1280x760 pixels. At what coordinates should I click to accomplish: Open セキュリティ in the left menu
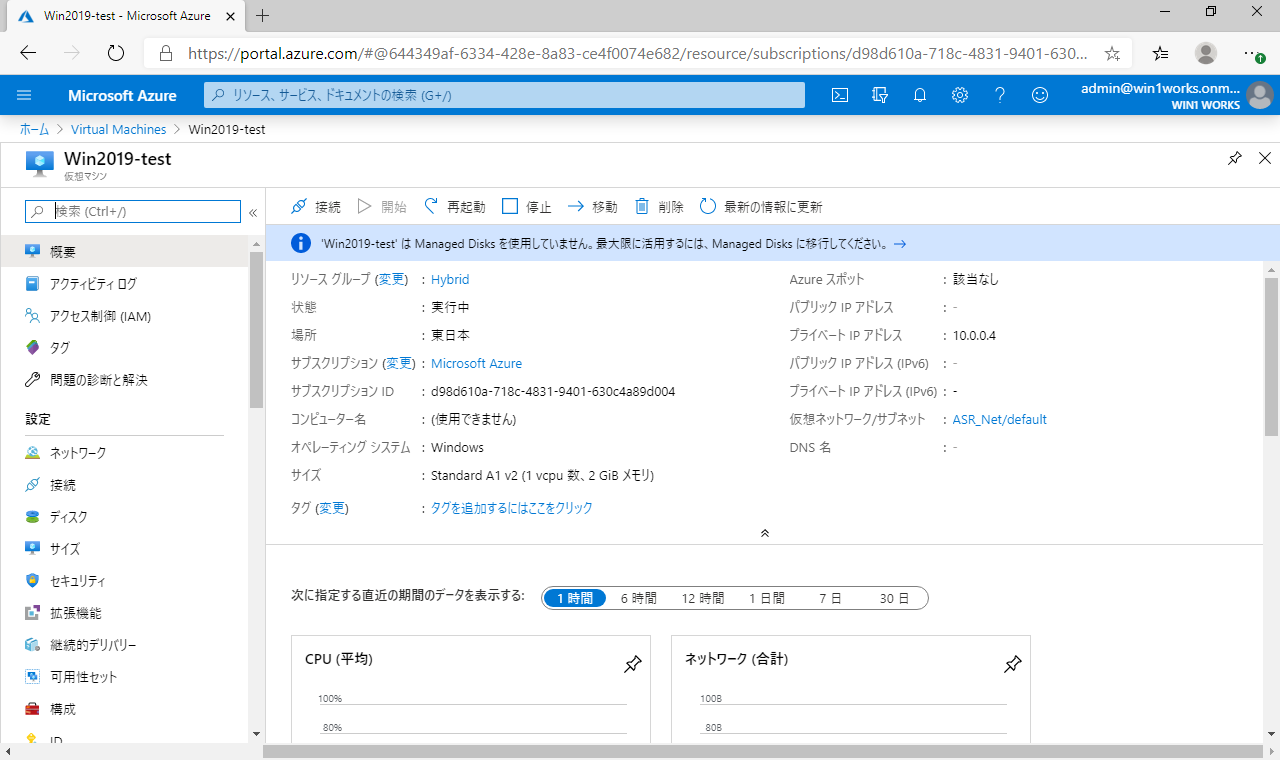[x=125, y=581]
